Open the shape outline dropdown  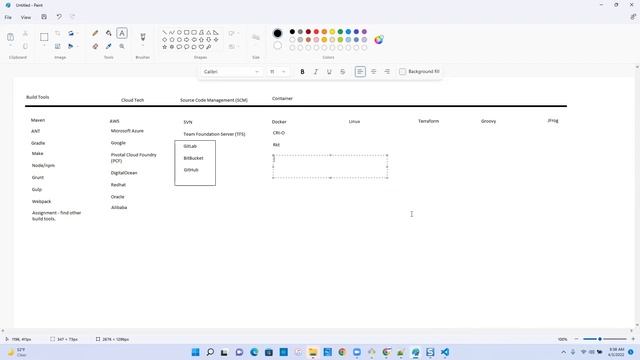pos(233,33)
